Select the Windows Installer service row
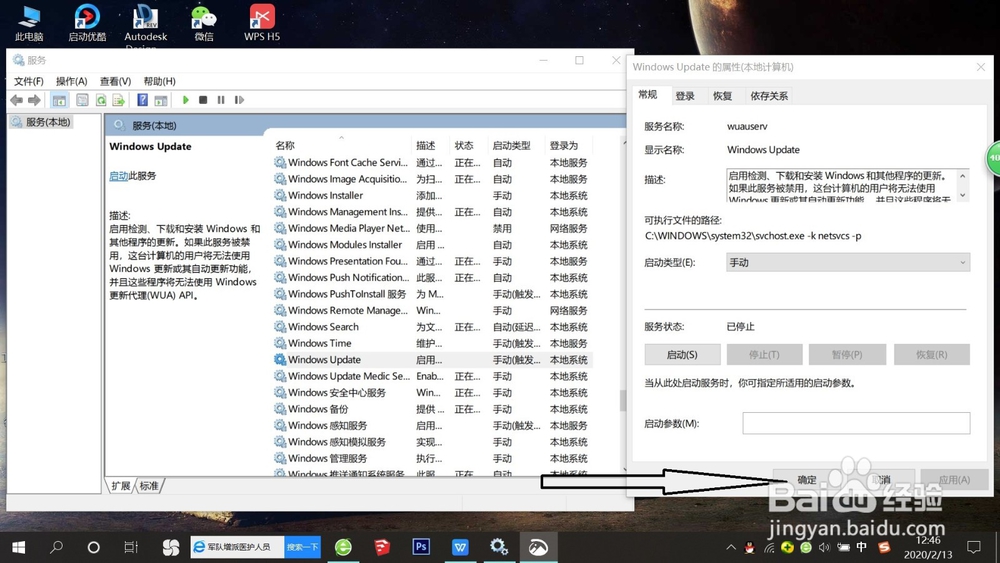 (432, 196)
